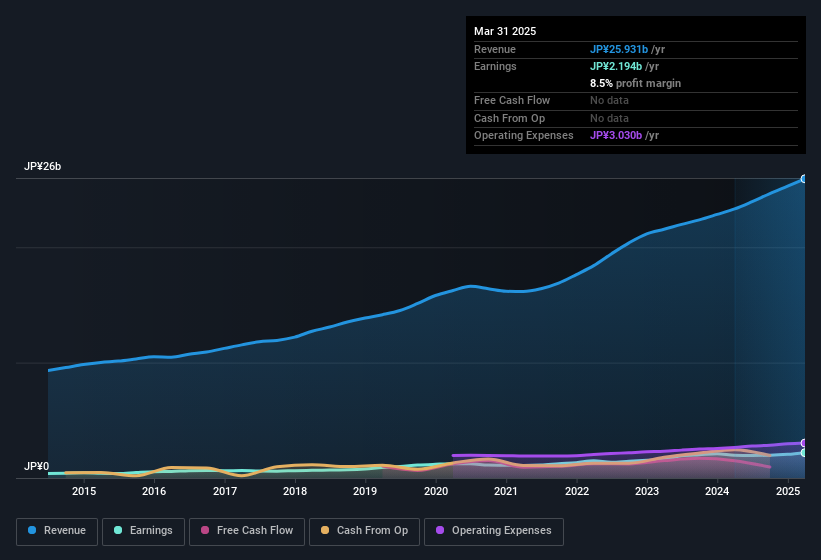Viewport: 821px width, 560px height.
Task: Click the JP¥3.030b operating expenses value
Action: pos(616,136)
